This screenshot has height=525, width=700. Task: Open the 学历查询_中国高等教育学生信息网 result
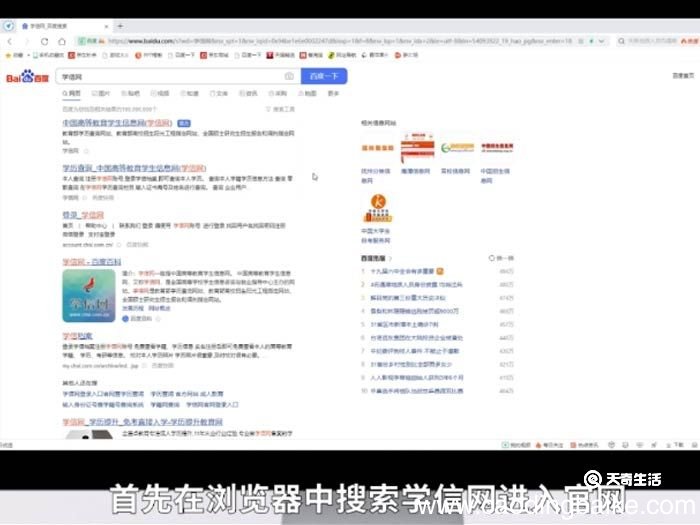[134, 168]
